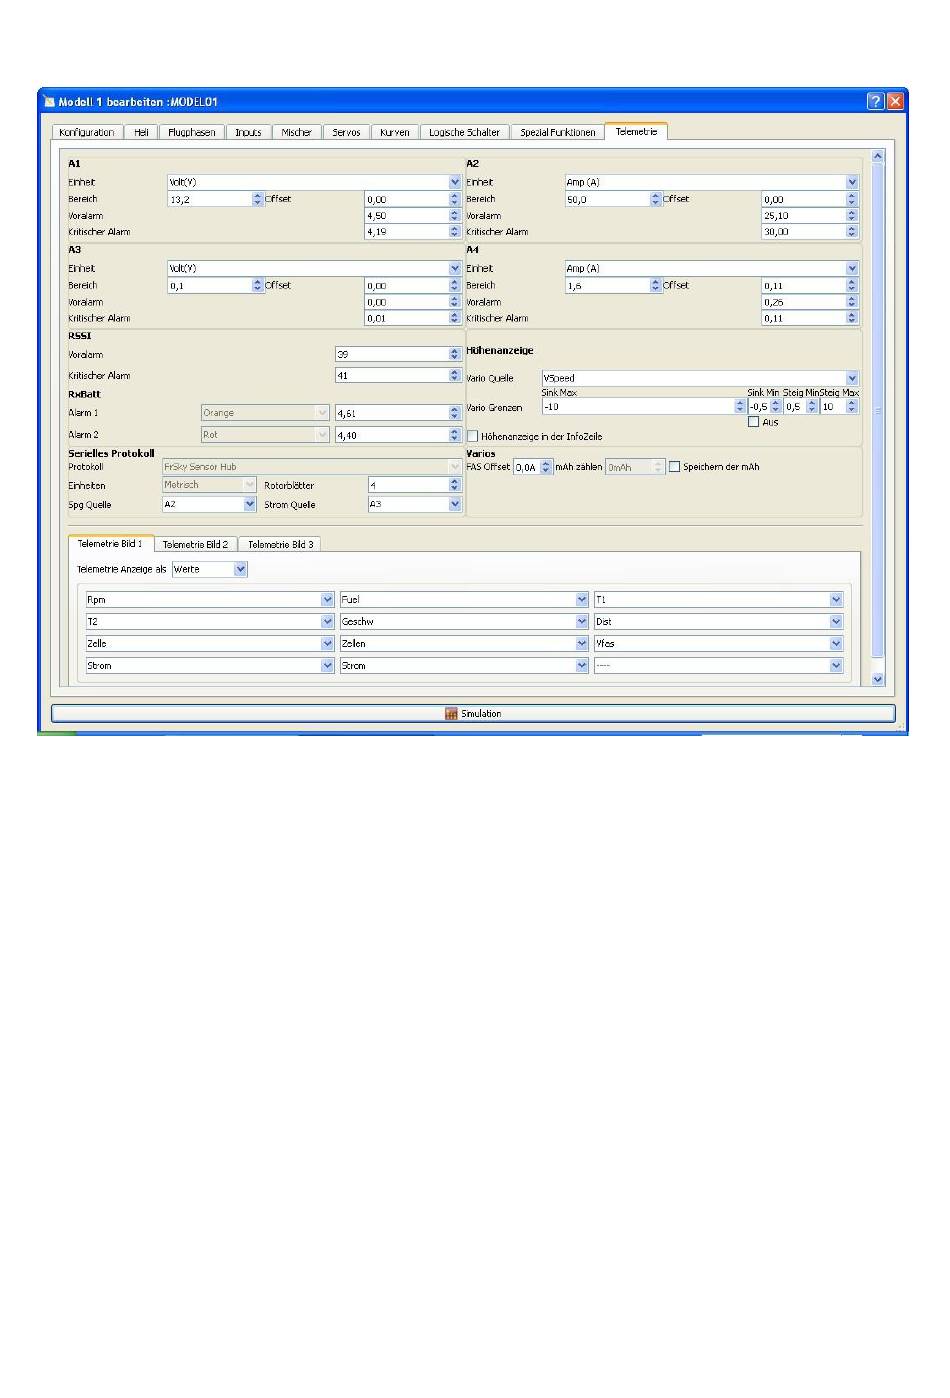Viewport: 950px width, 1398px height.
Task: Click the RxBatt Alarm 1 value field 4,61
Action: (398, 412)
